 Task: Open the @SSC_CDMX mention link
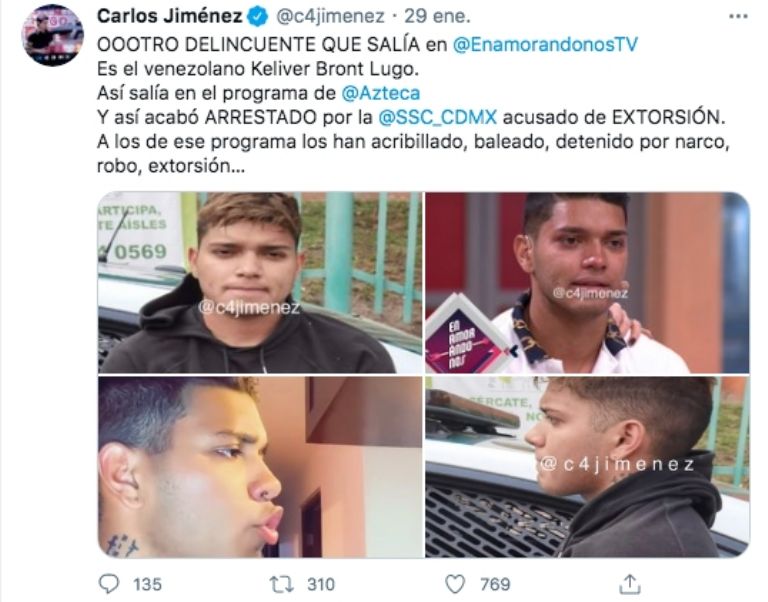[438, 118]
